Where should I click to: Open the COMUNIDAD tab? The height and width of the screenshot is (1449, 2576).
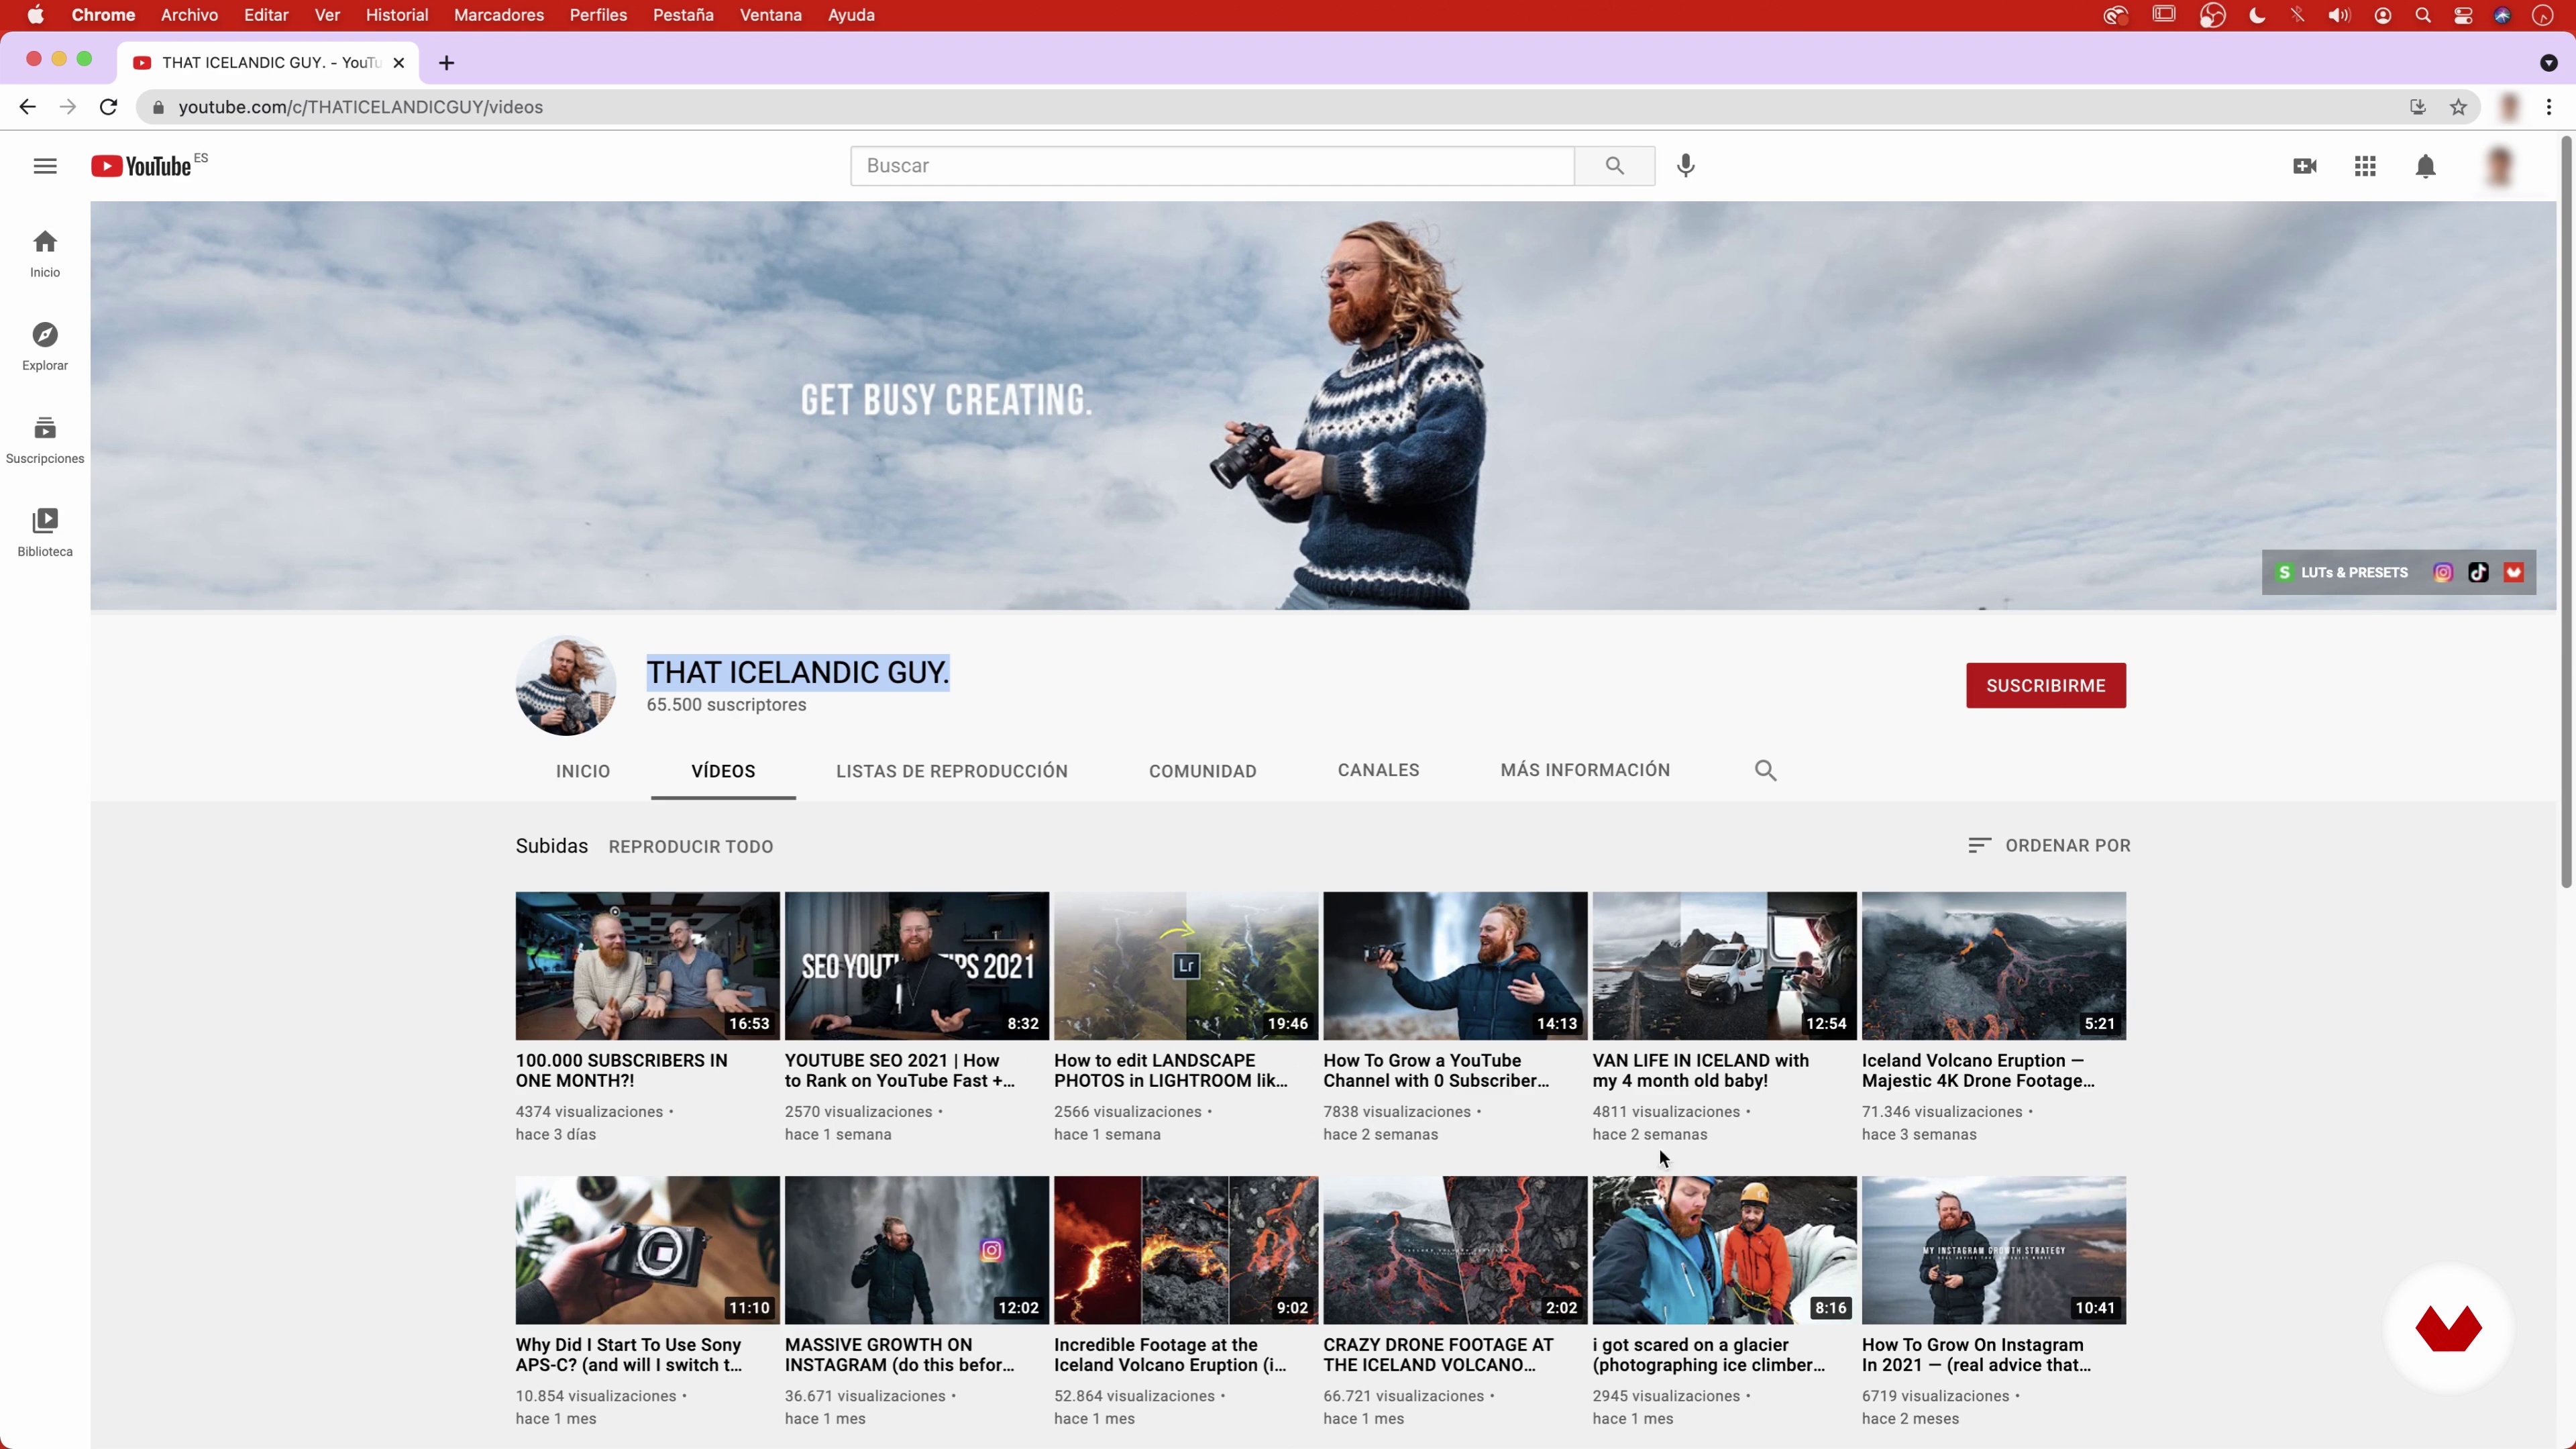click(1203, 771)
